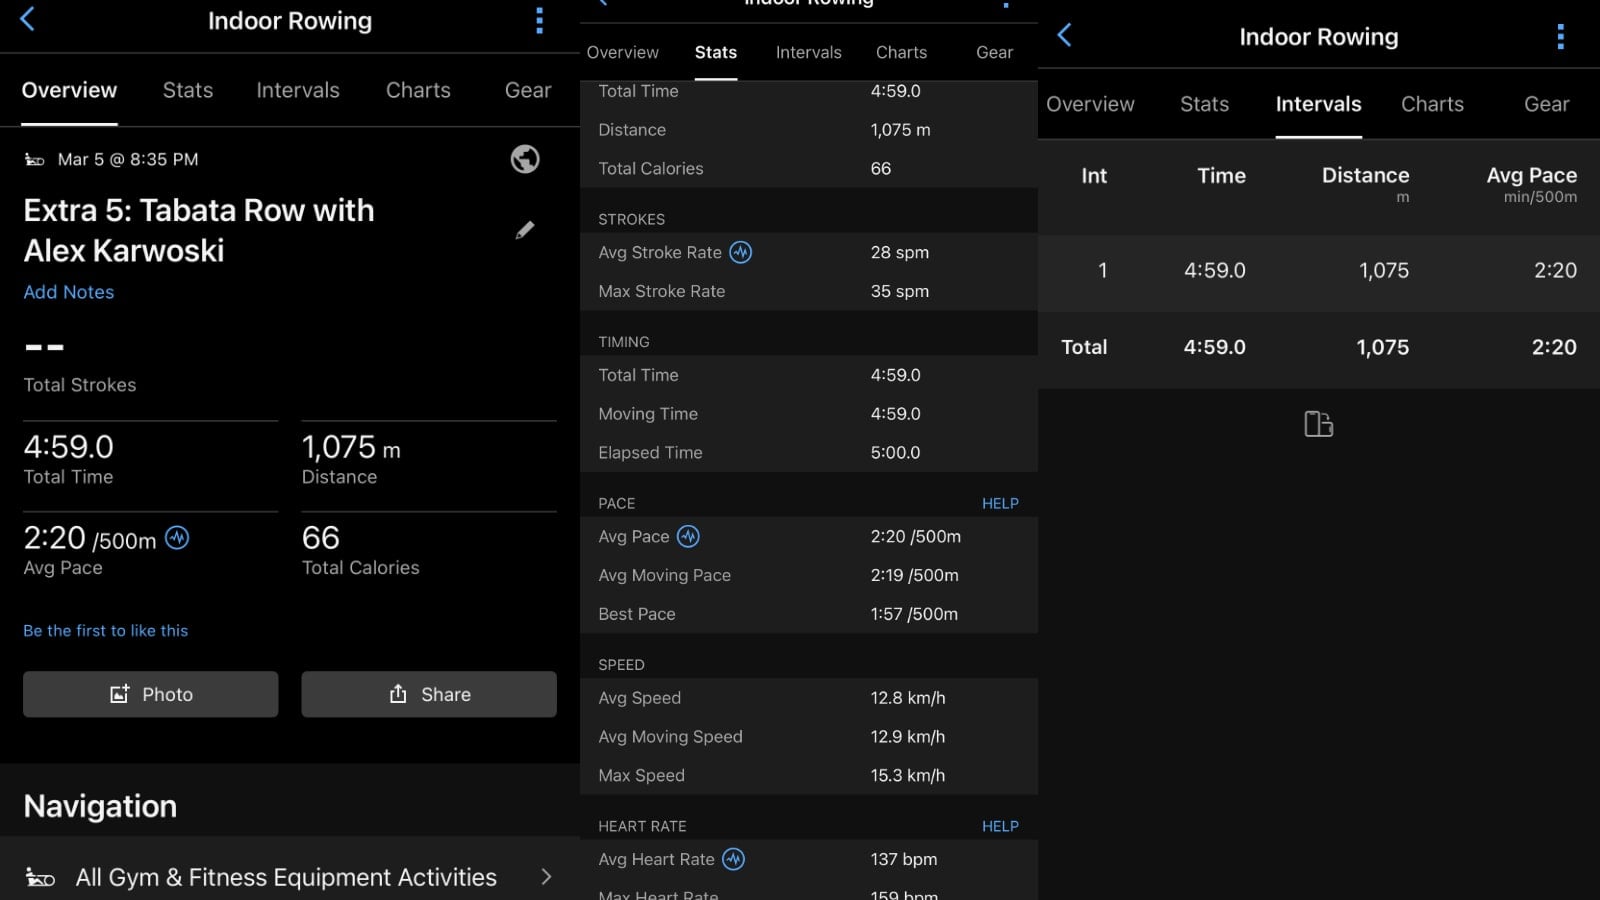The width and height of the screenshot is (1600, 900).
Task: Tap the back arrow on left Indoor Rowing screen
Action: click(x=28, y=19)
